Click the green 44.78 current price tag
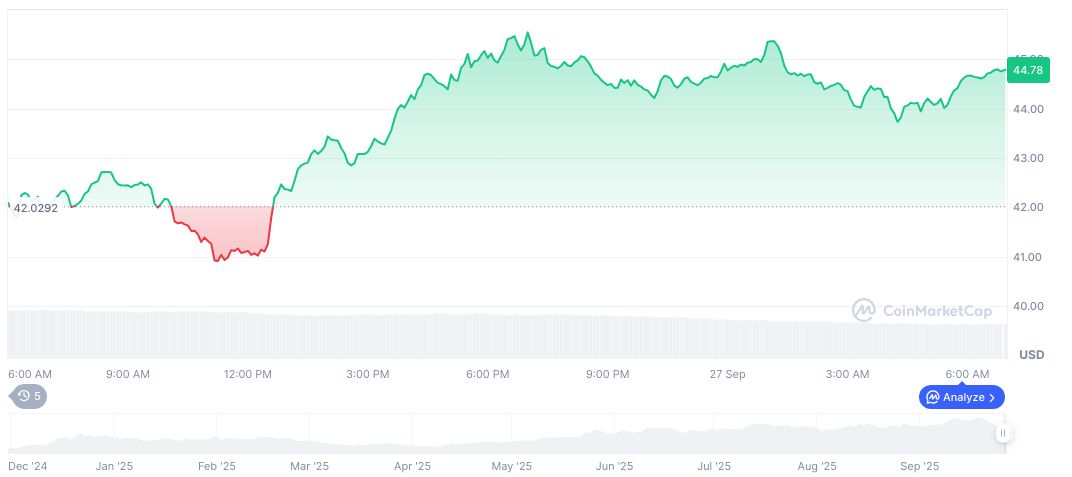This screenshot has width=1072, height=477. tap(1027, 70)
